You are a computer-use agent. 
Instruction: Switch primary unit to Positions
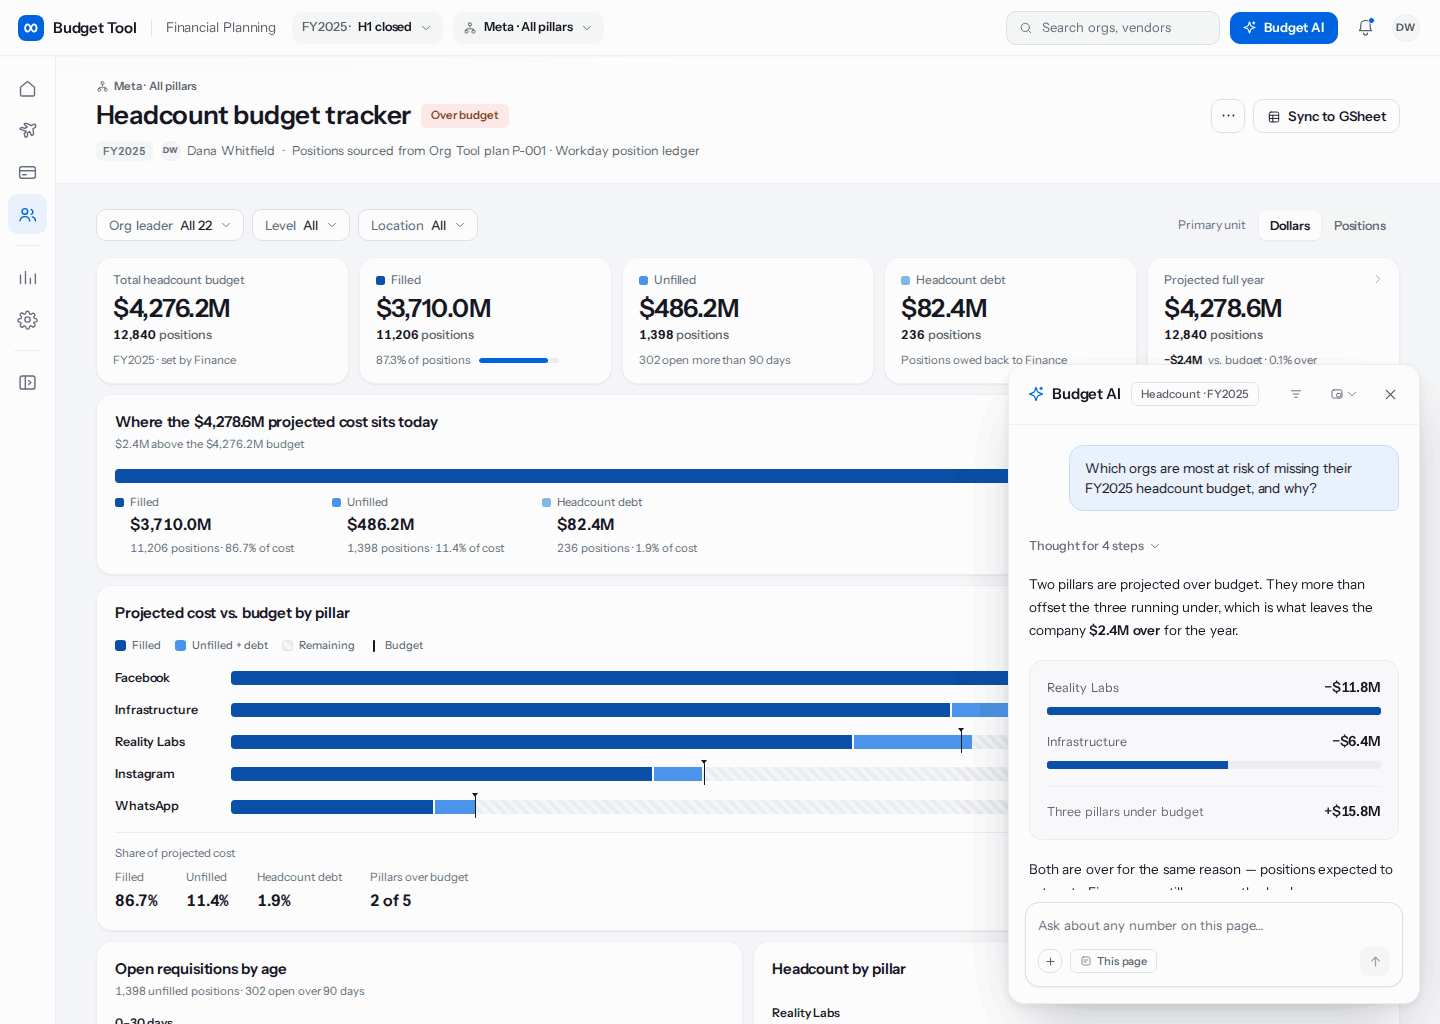tap(1360, 226)
